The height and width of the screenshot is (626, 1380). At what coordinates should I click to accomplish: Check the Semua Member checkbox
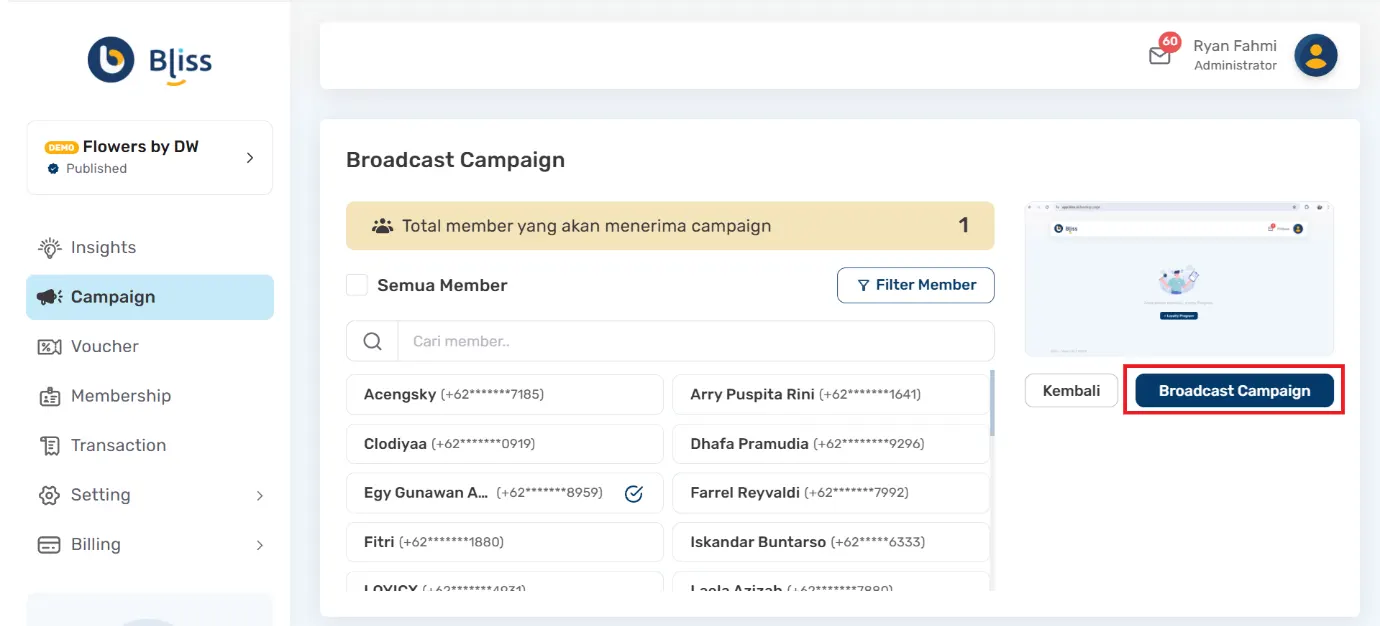[x=357, y=285]
